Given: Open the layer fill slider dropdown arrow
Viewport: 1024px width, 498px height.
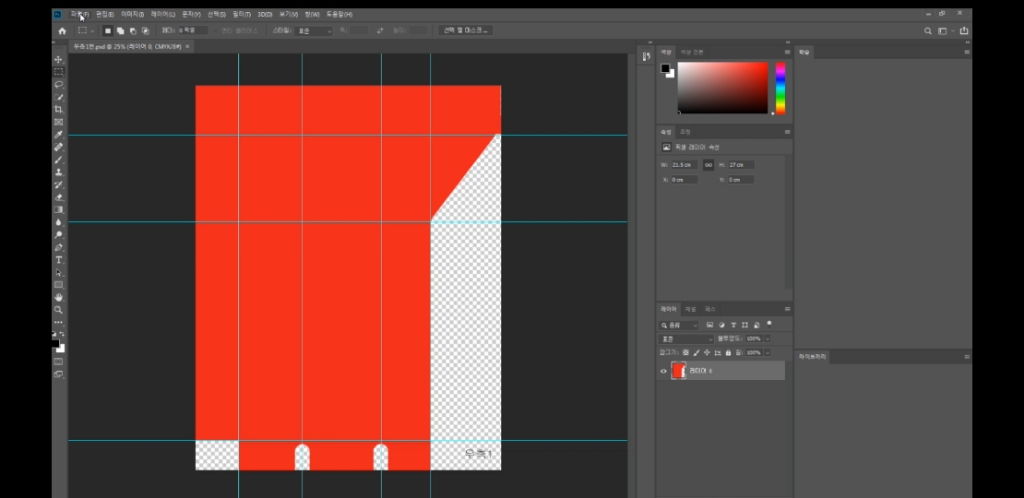Looking at the screenshot, I should 767,352.
